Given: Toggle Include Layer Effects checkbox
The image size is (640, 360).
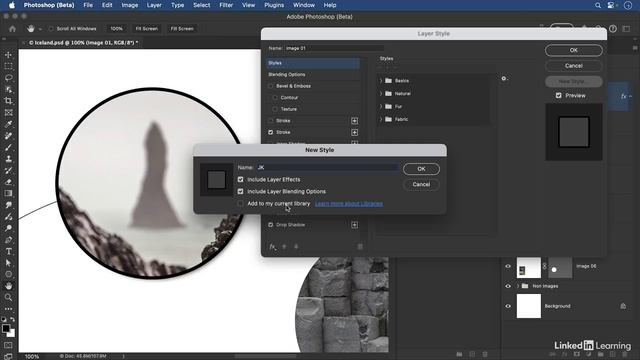Looking at the screenshot, I should 240,180.
